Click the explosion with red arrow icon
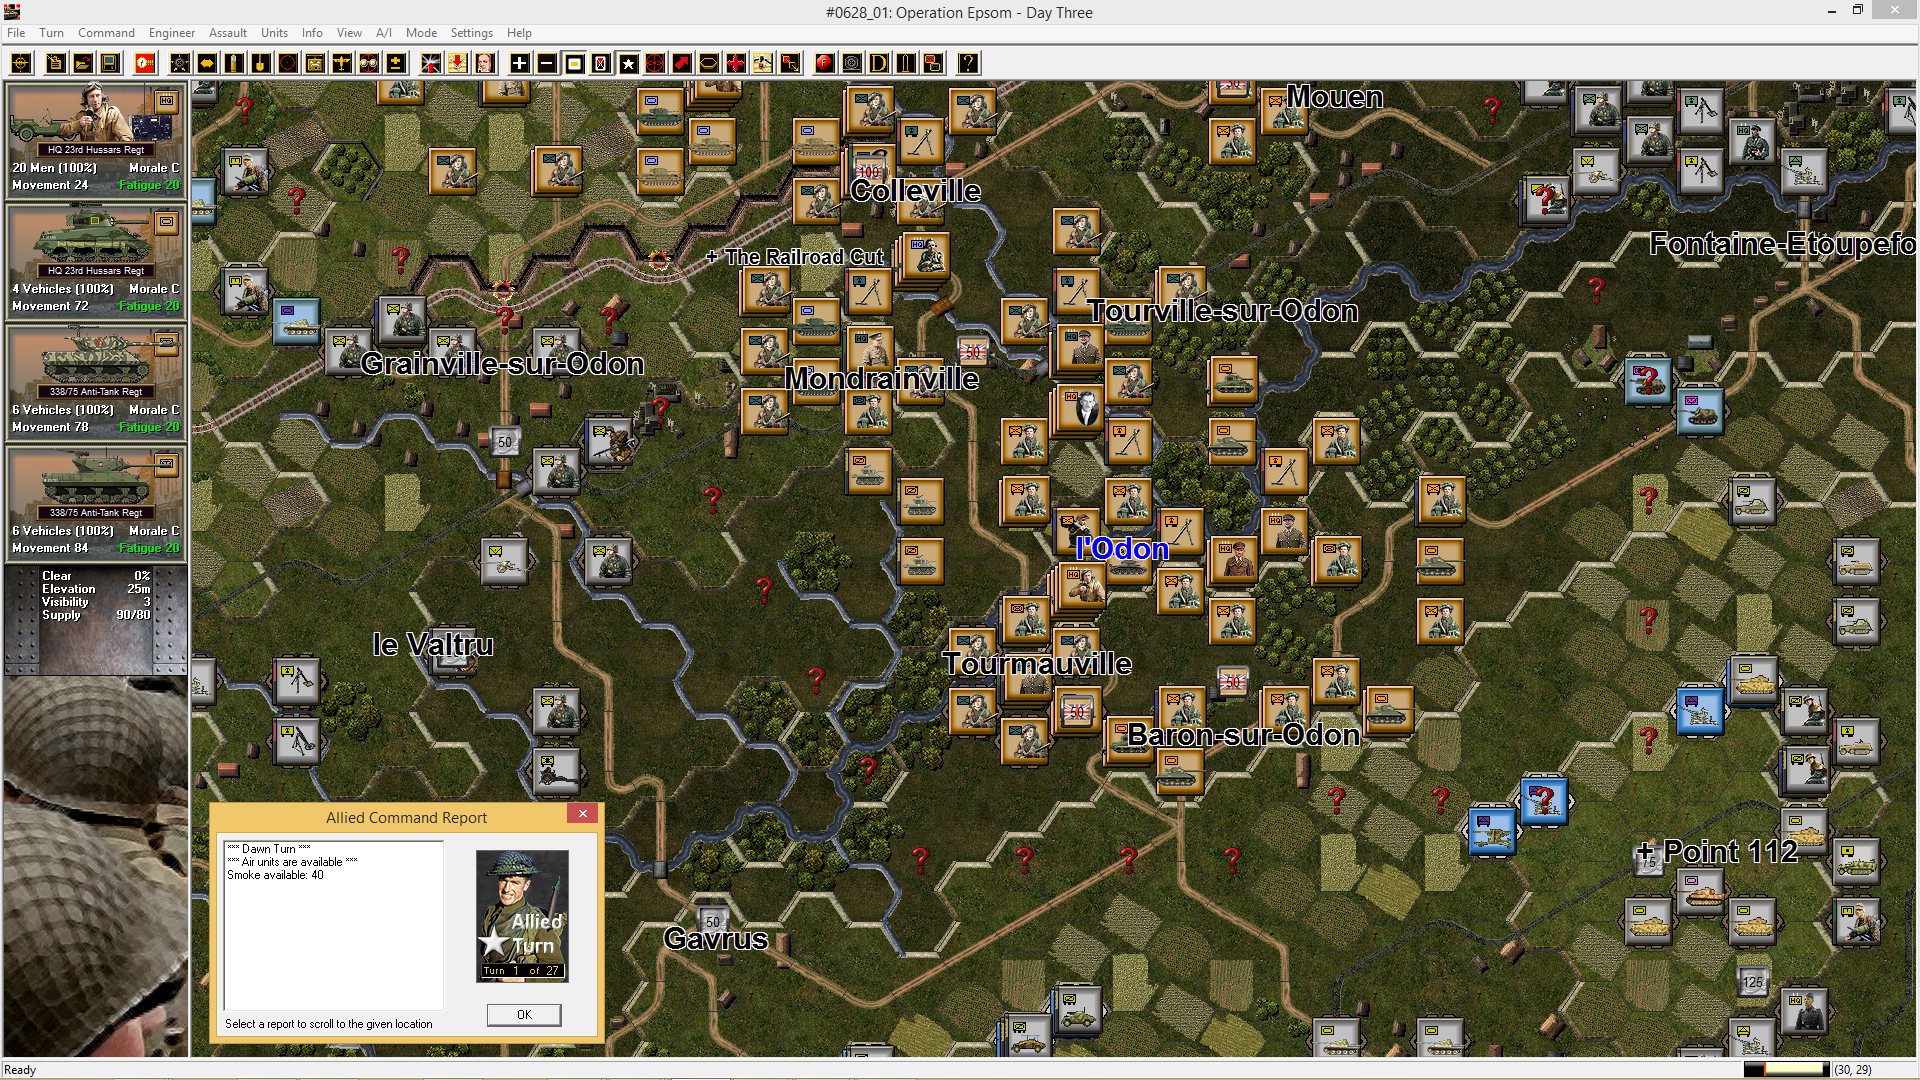1920x1080 pixels. tap(431, 63)
